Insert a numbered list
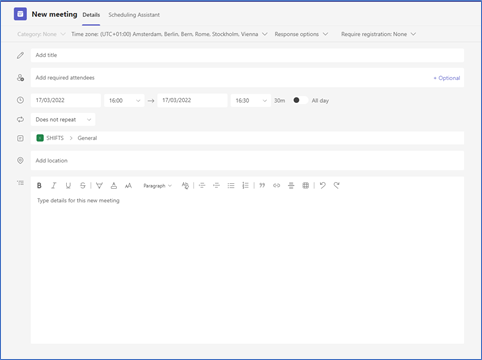 tap(245, 186)
